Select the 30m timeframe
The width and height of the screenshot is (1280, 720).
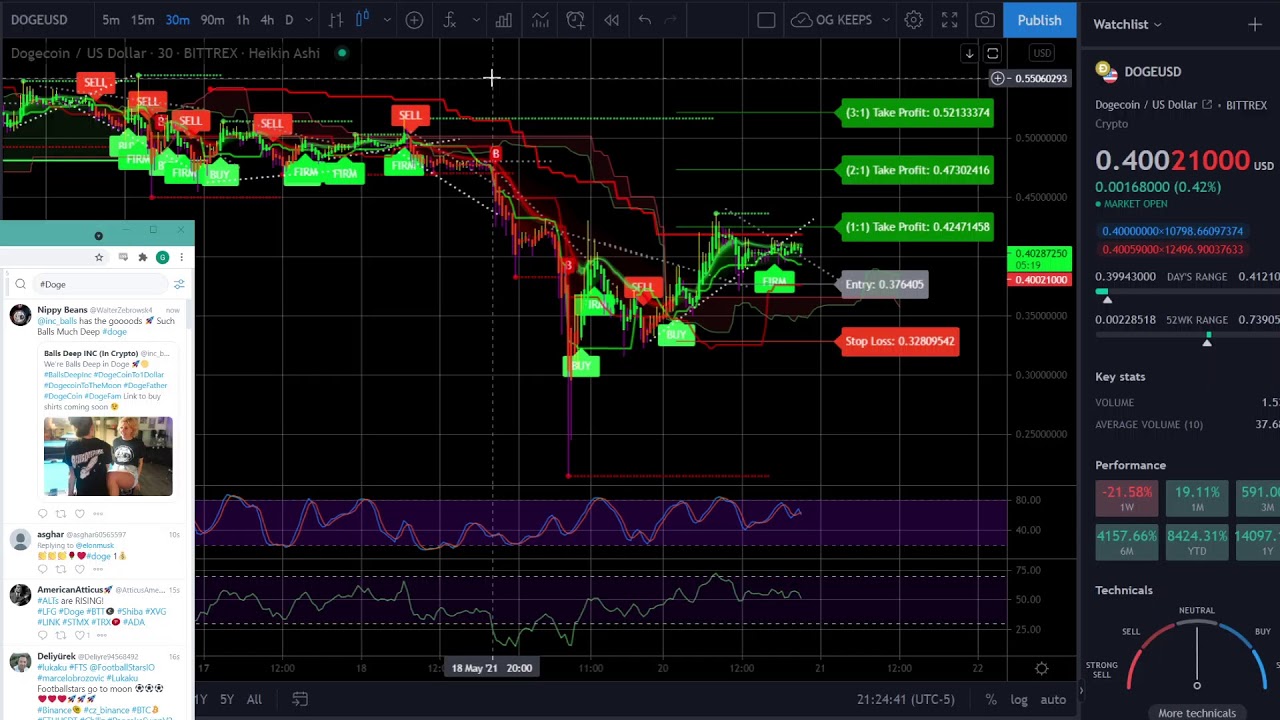(x=177, y=20)
